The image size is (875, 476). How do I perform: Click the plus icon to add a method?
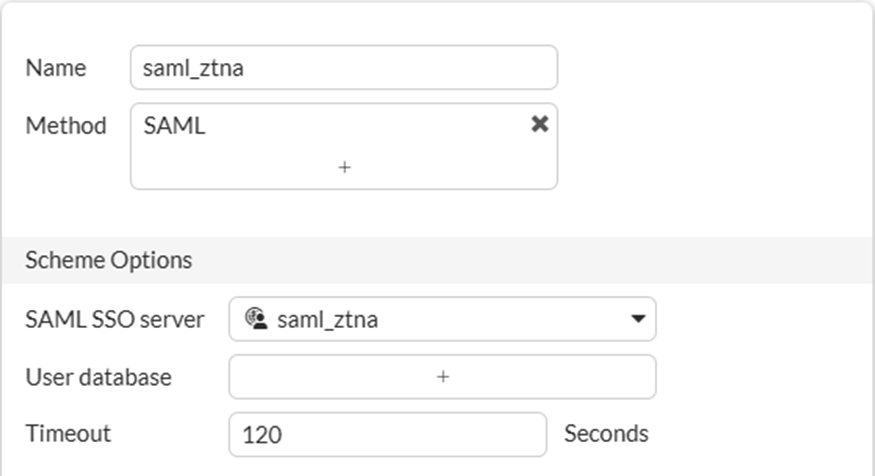[344, 167]
